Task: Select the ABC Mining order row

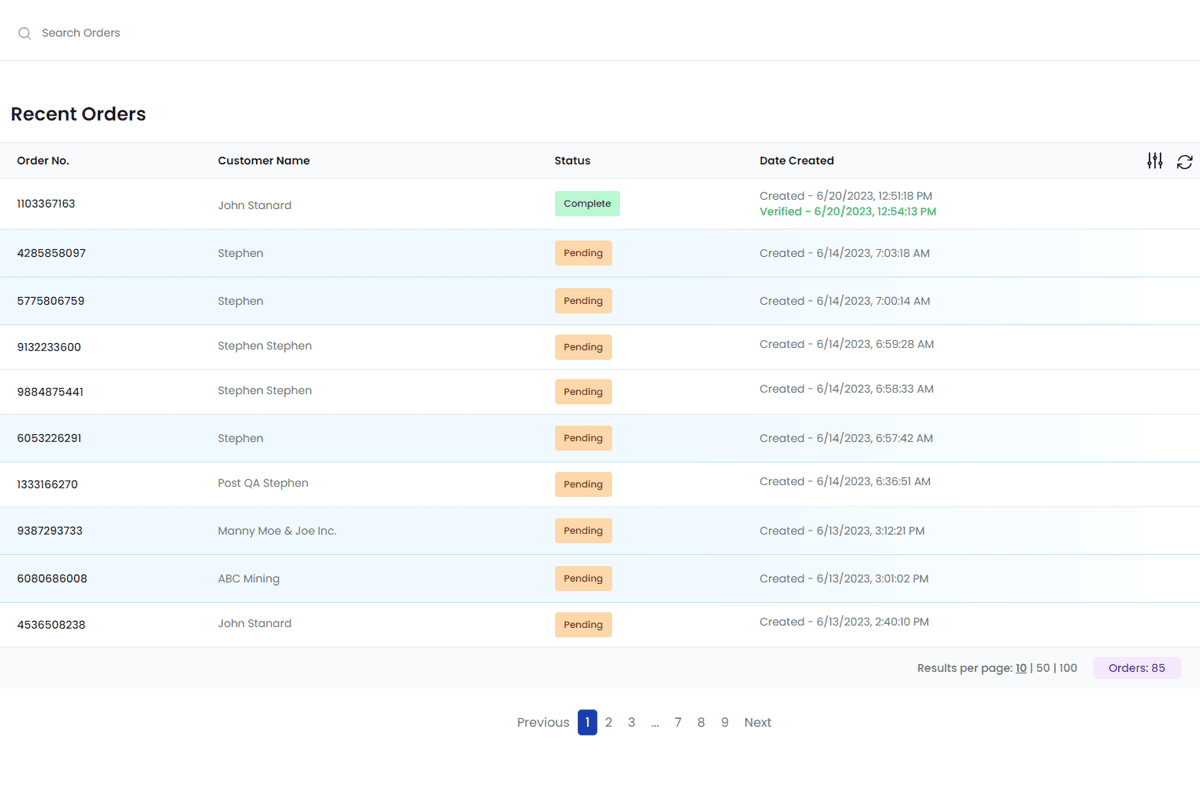Action: 249,579
